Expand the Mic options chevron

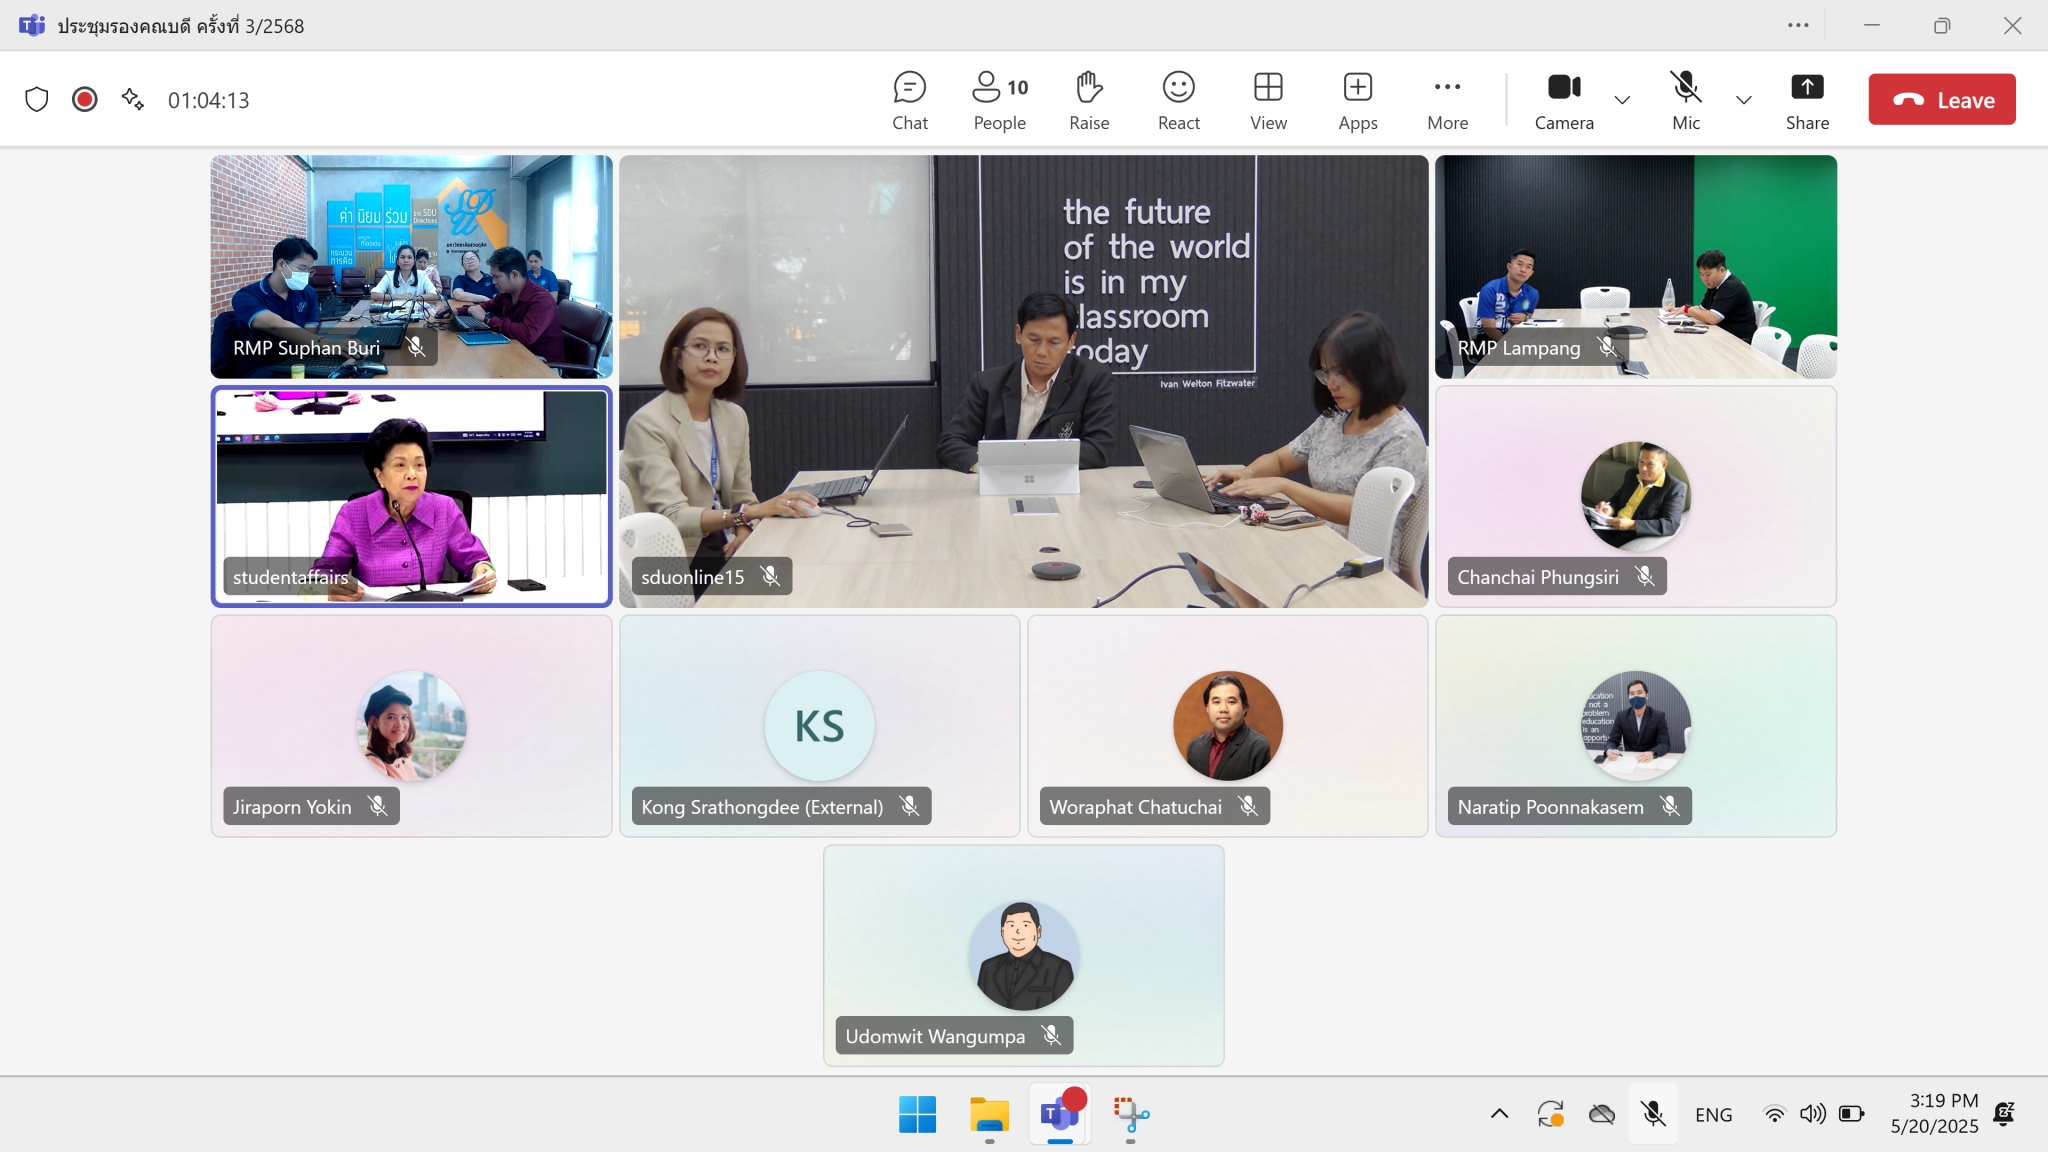click(x=1743, y=100)
